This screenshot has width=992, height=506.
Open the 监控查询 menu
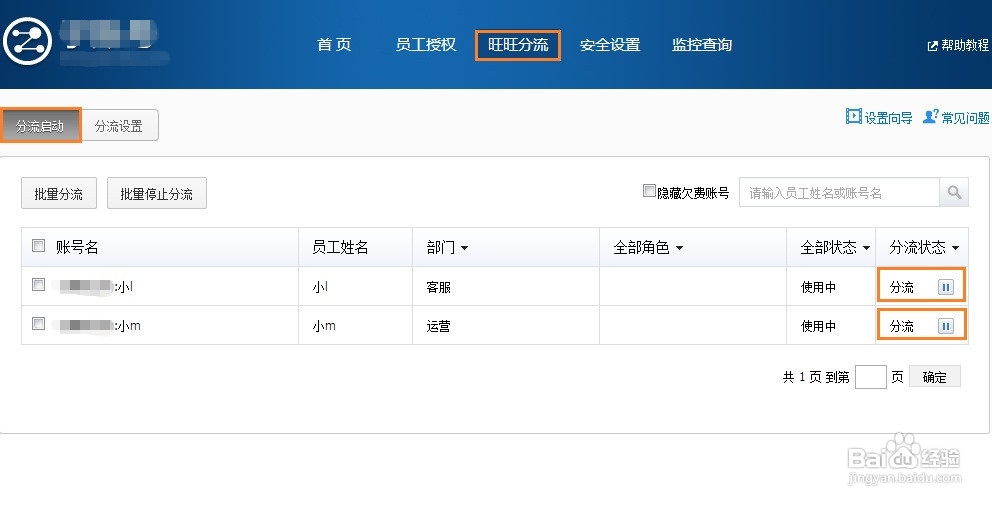pos(702,45)
